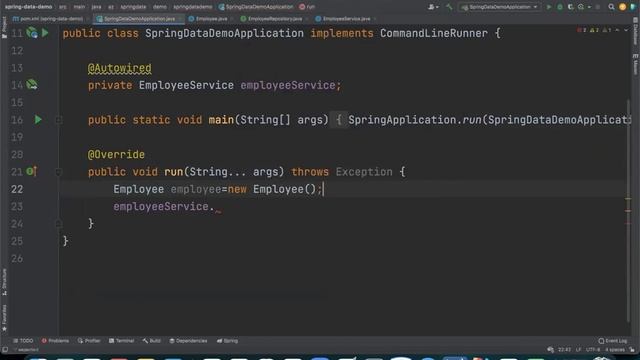Click the lock read-only icon in status bar
Screen dimensions: 640x360
tap(632, 350)
